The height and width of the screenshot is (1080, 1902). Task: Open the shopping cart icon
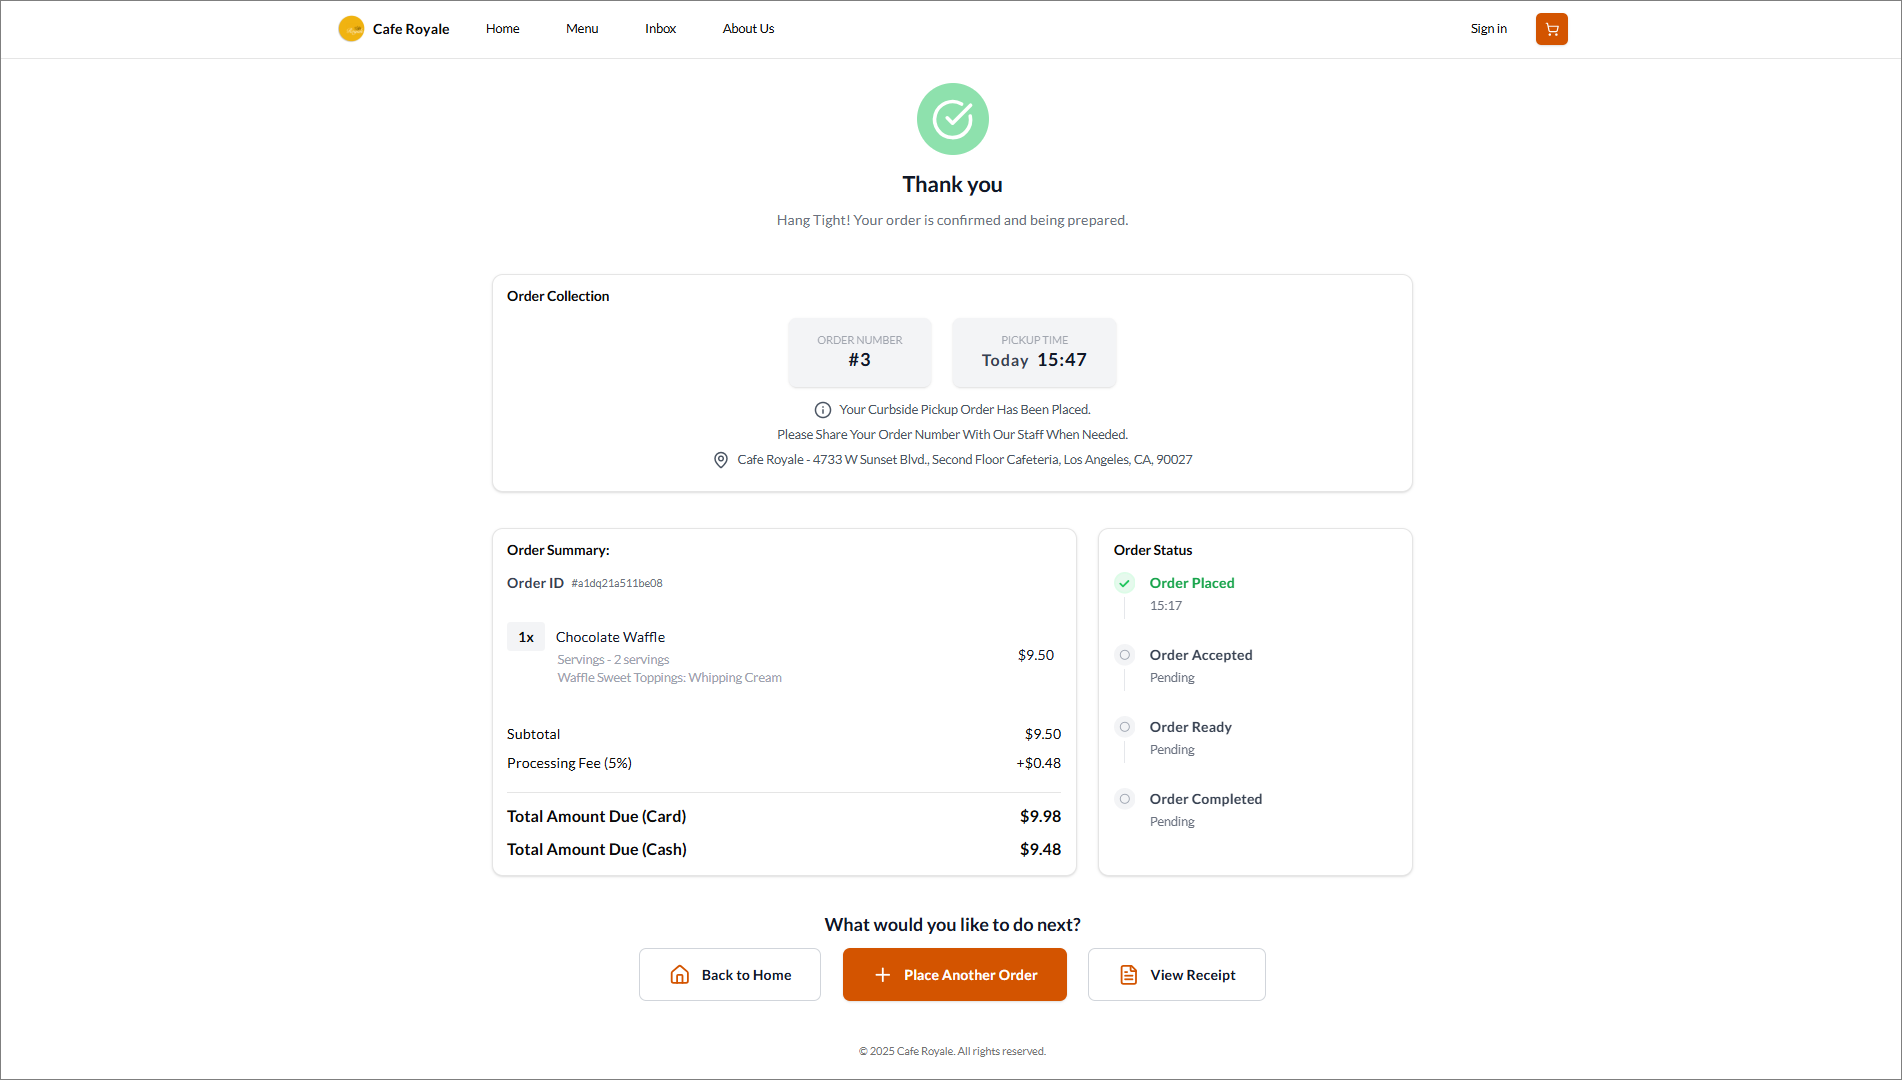point(1551,29)
